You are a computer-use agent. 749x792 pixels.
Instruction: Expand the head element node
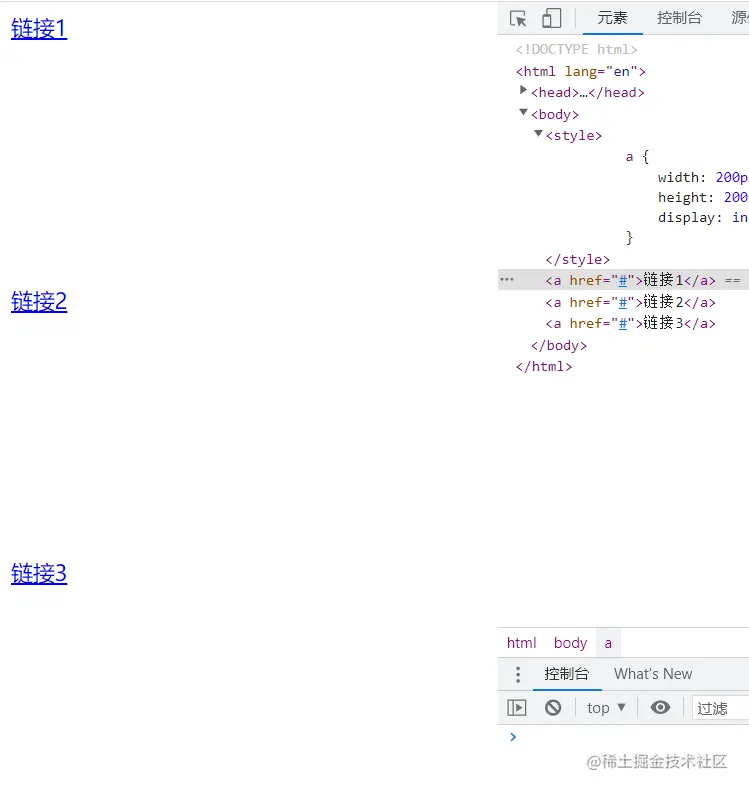pyautogui.click(x=523, y=90)
